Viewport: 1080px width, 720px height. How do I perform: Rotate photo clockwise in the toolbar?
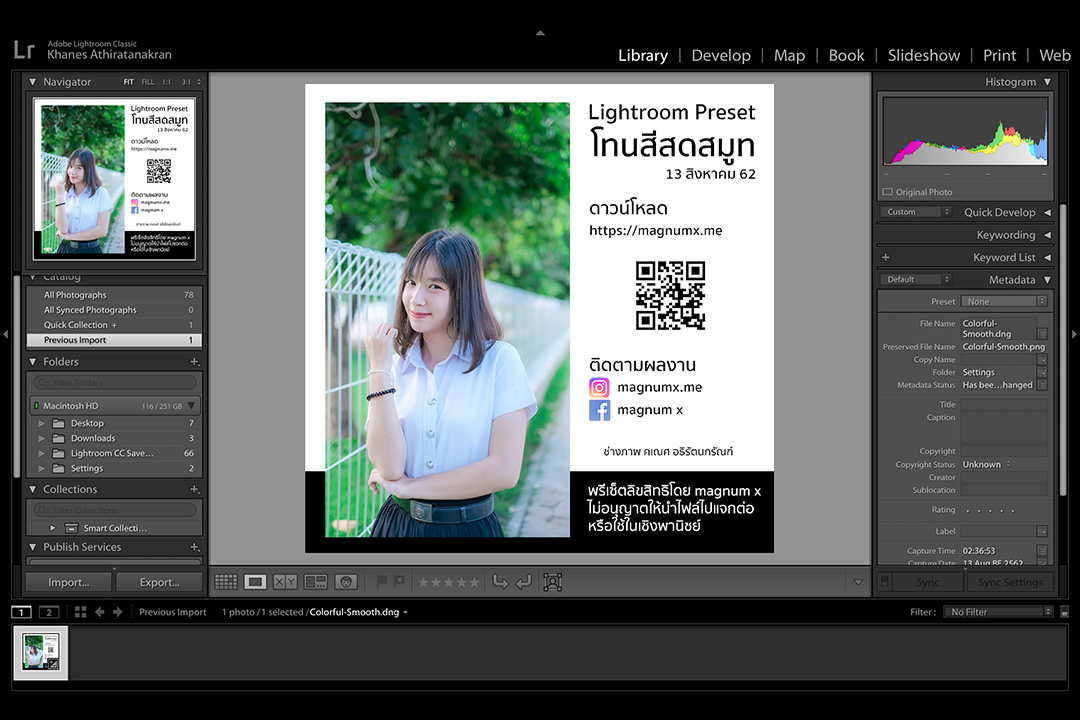(524, 582)
